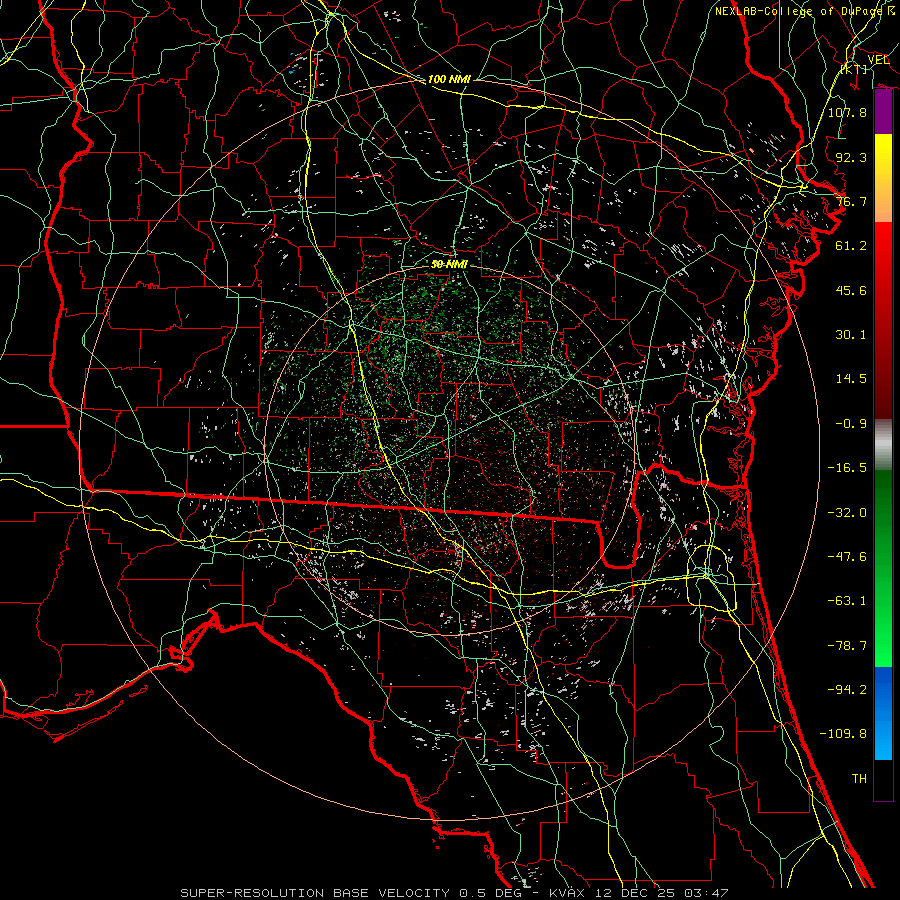900x900 pixels.
Task: Click the TH legend label
Action: coord(859,779)
